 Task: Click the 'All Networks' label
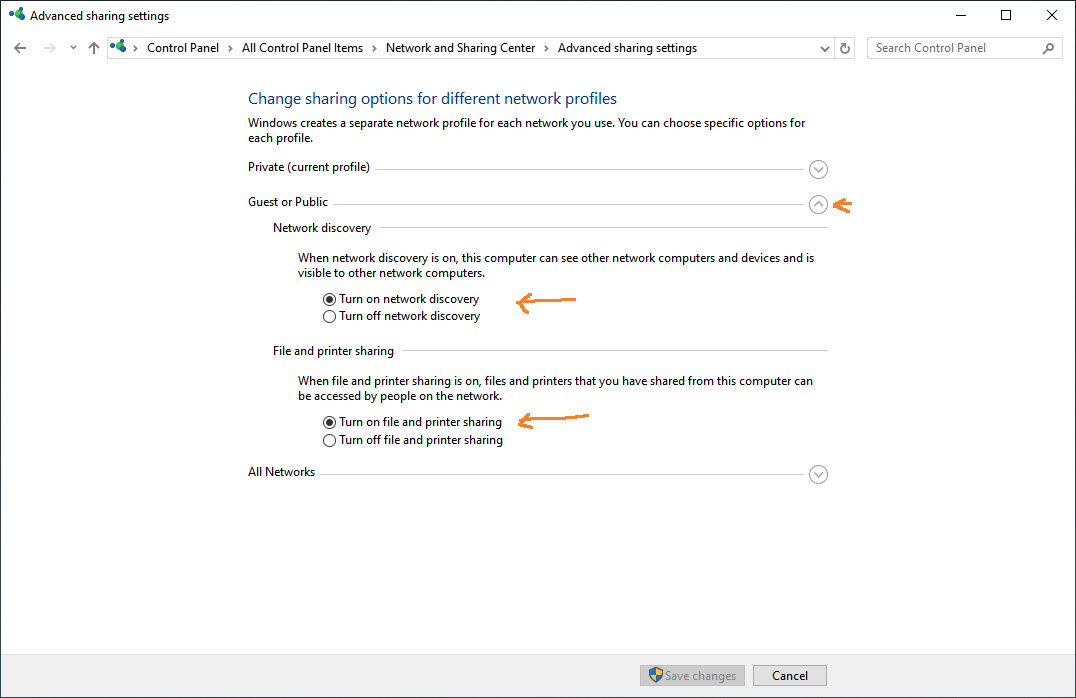(281, 472)
